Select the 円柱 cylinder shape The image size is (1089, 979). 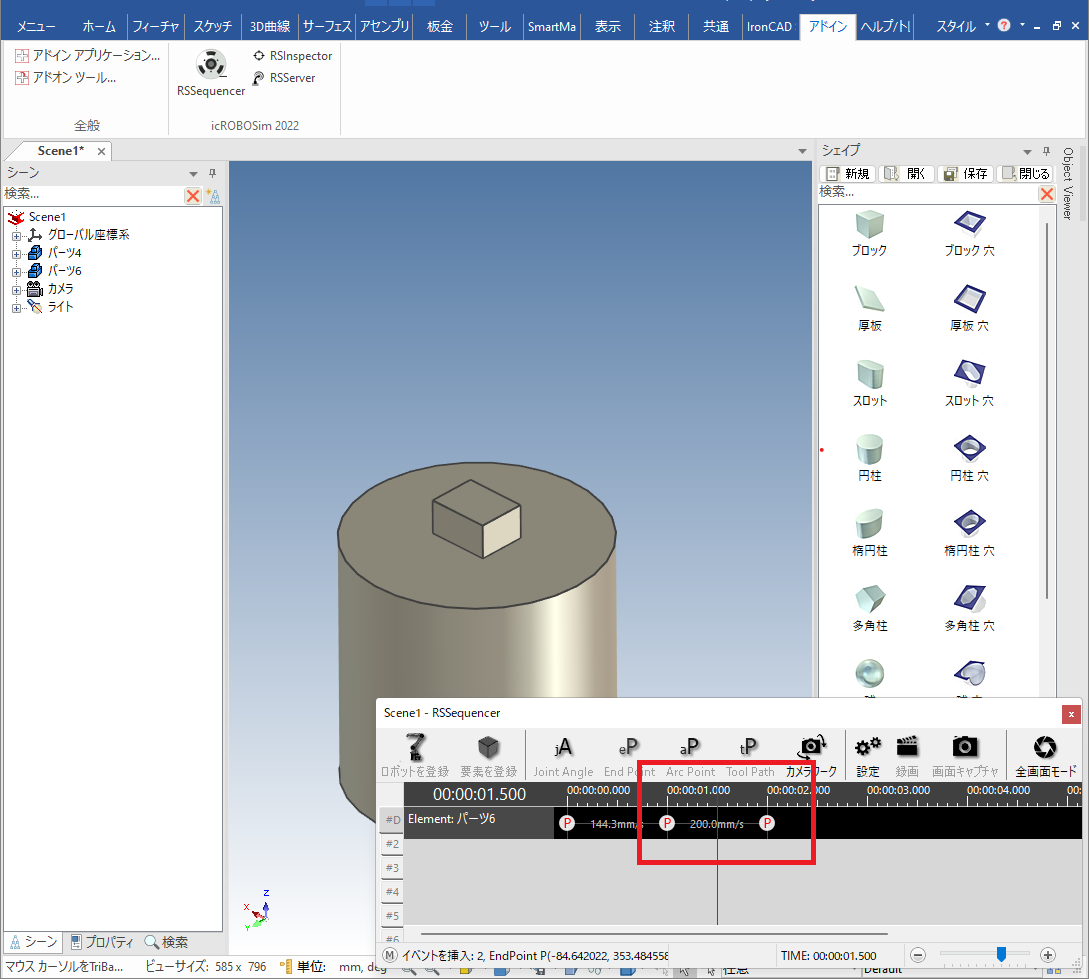869,450
